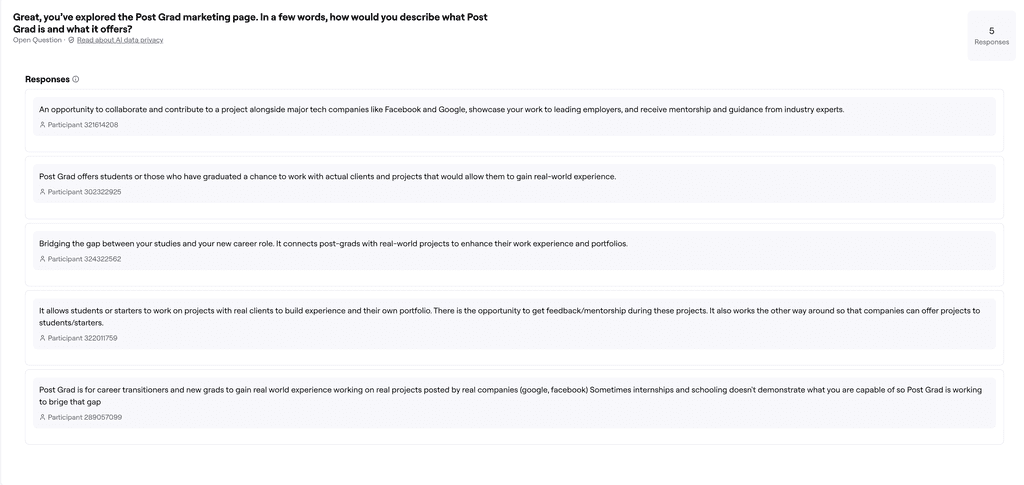Open the response about feedback/mentorship during projects
This screenshot has width=1024, height=485.
[x=514, y=324]
